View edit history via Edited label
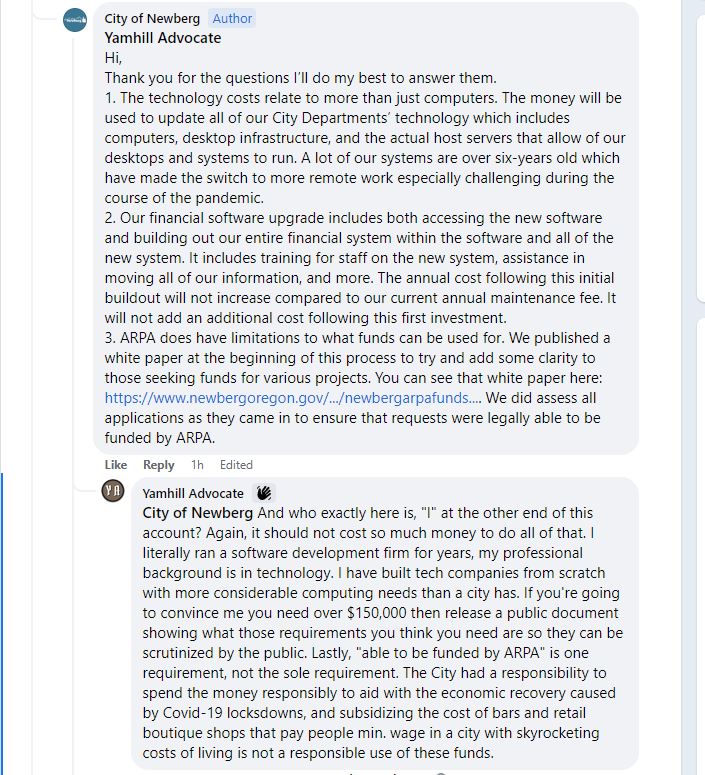 coord(236,465)
